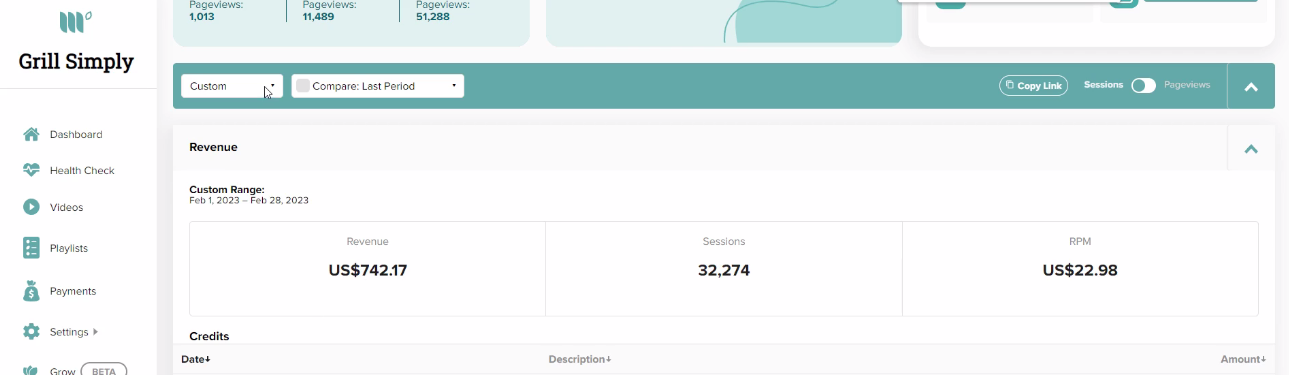This screenshot has height=375, width=1289.
Task: Click the Mediavine logo above Grill Simply
Action: click(x=76, y=21)
